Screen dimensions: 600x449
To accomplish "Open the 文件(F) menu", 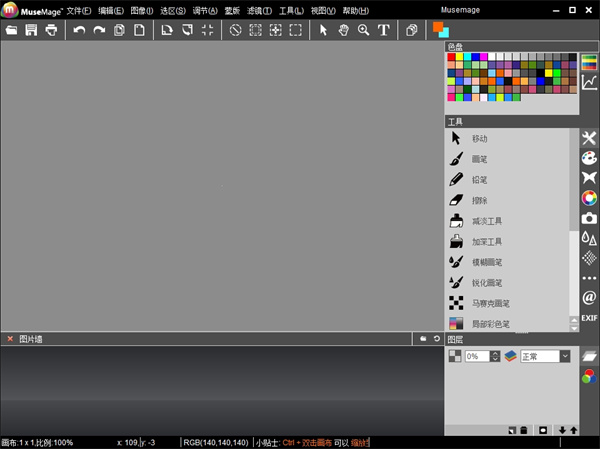I will (79, 10).
